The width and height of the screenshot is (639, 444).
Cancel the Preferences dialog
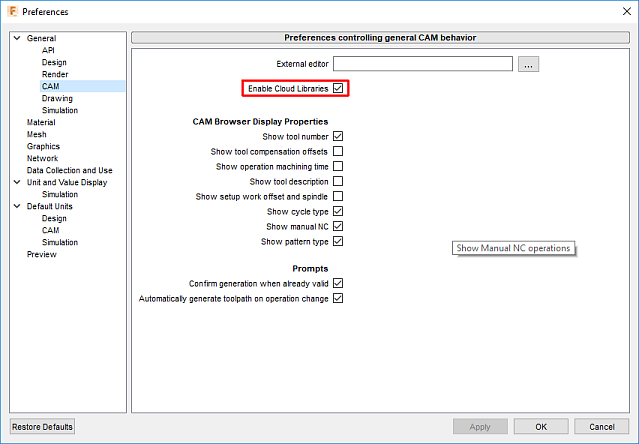pos(602,426)
